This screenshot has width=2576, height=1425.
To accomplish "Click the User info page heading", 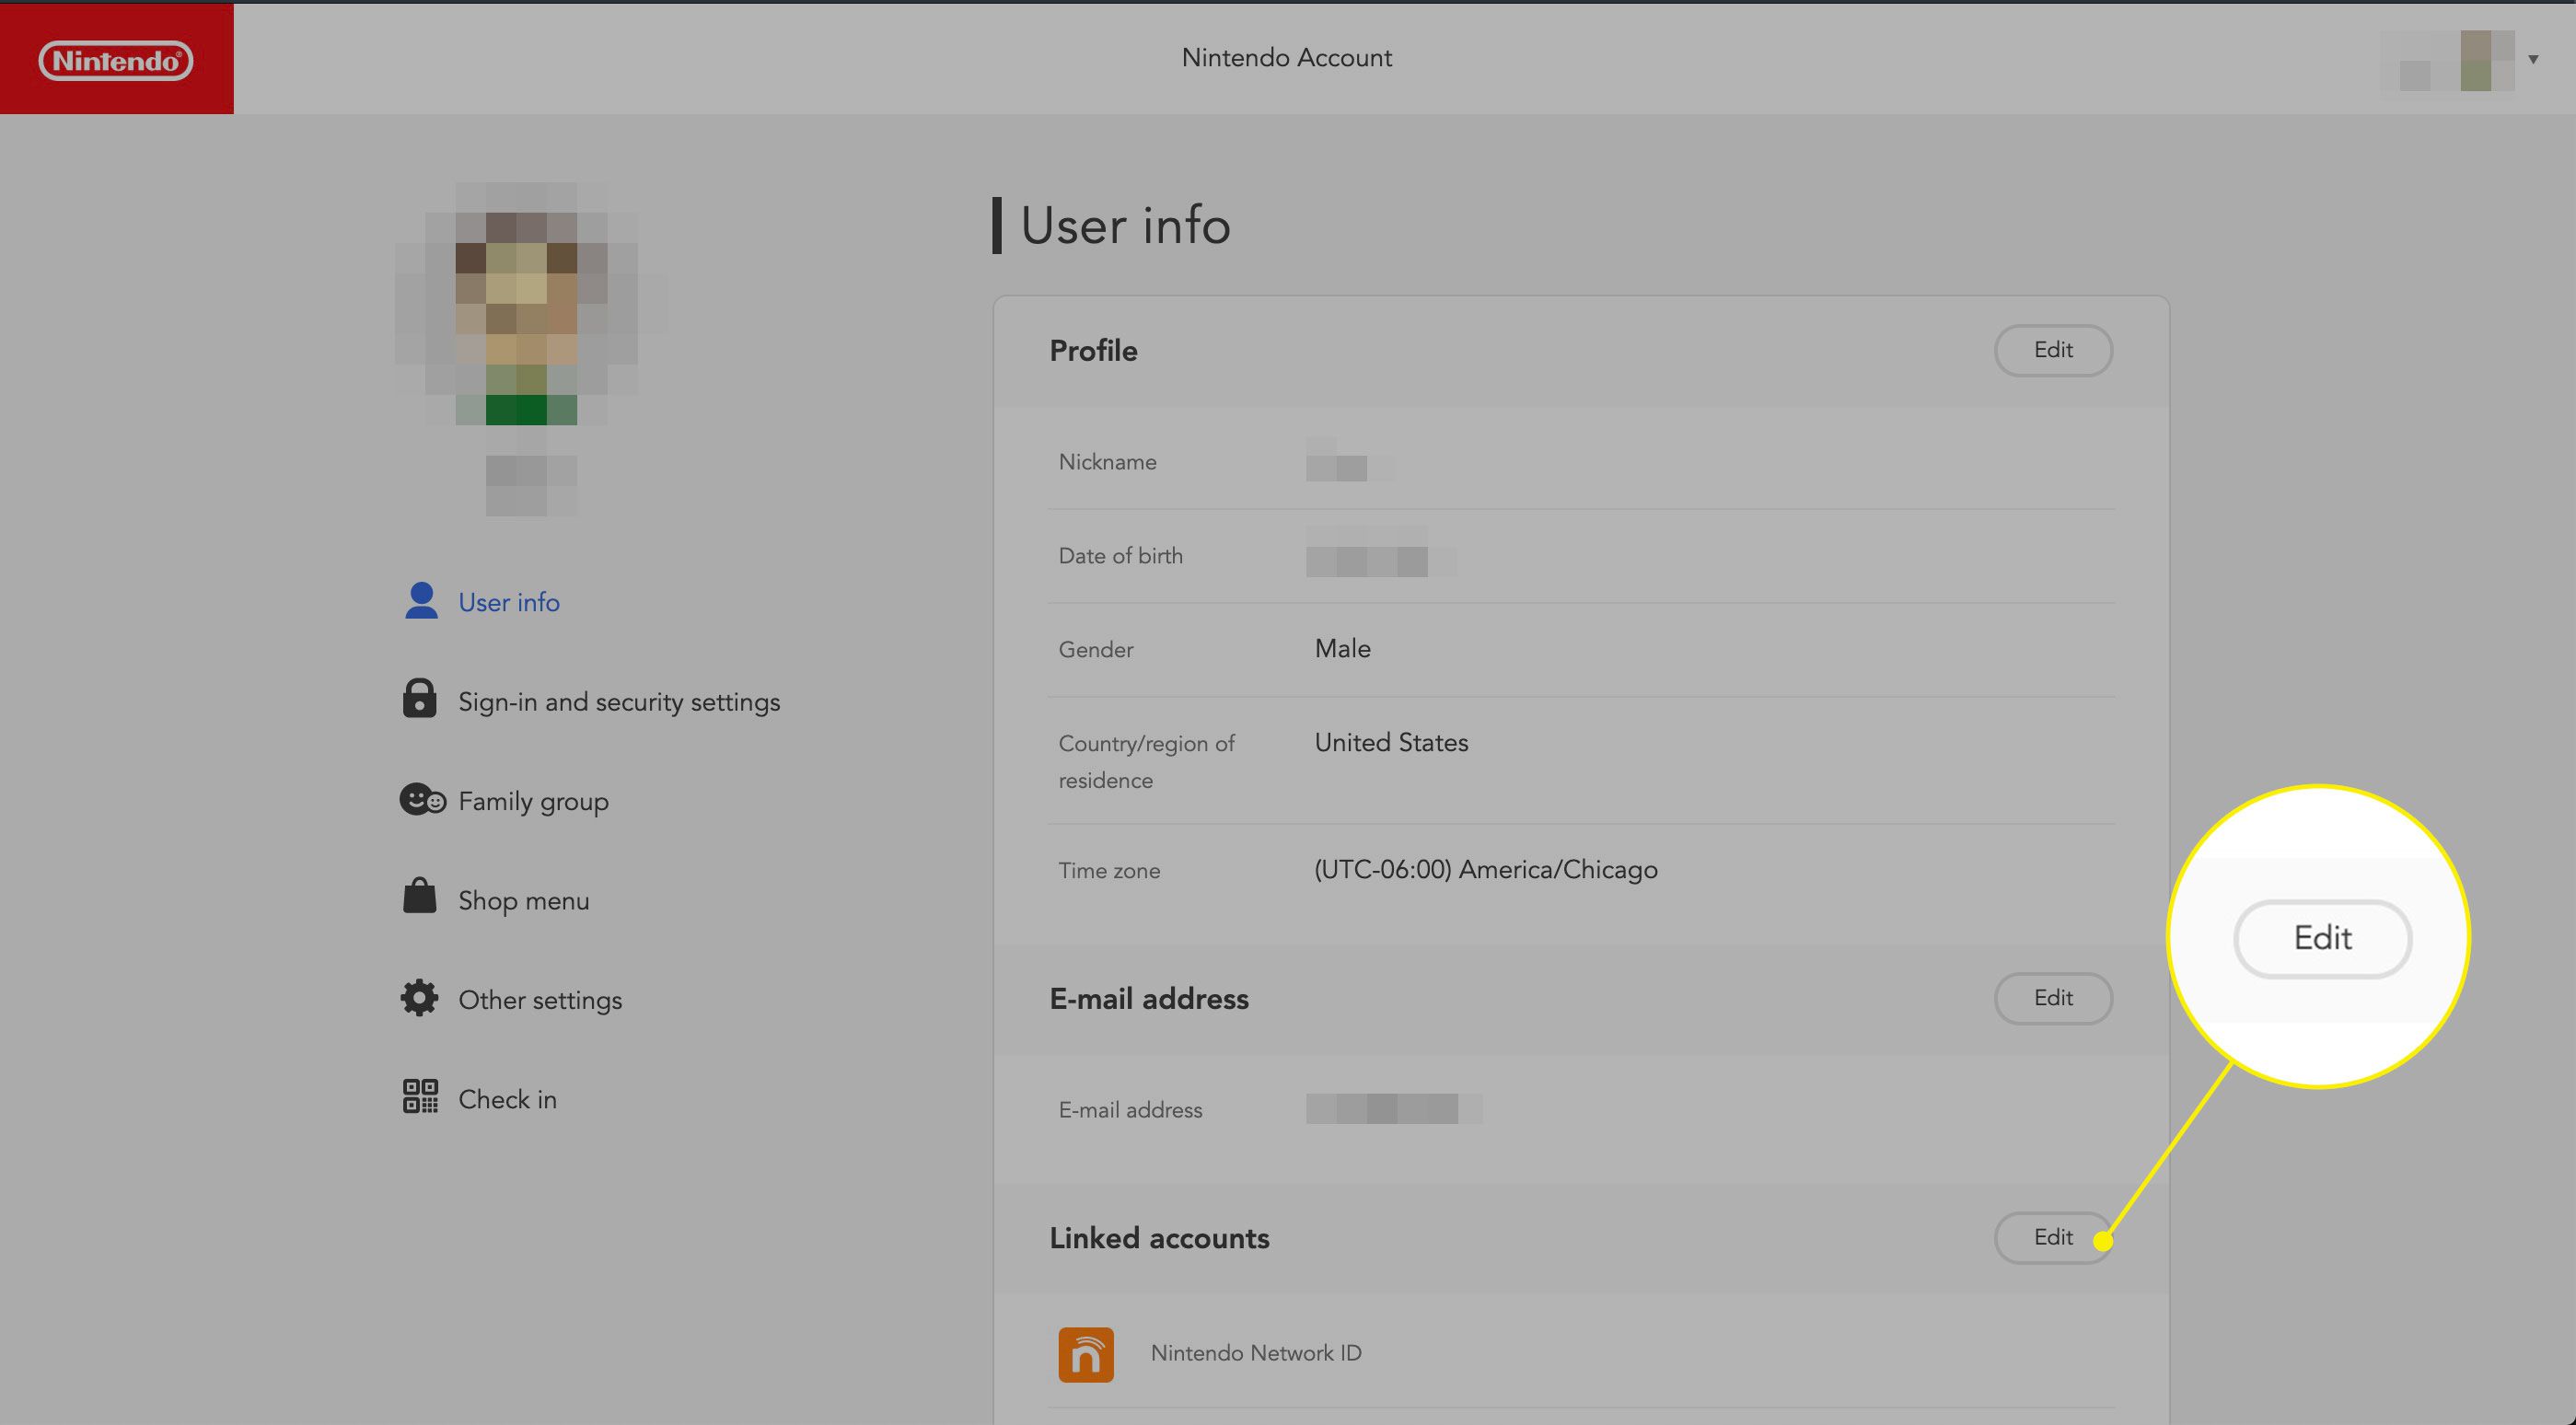I will 1125,225.
